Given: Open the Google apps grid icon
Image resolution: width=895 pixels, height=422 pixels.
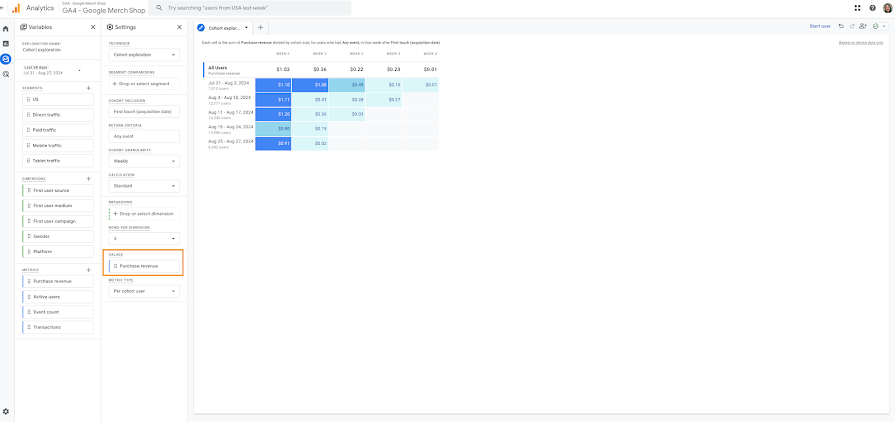Looking at the screenshot, I should coord(857,8).
